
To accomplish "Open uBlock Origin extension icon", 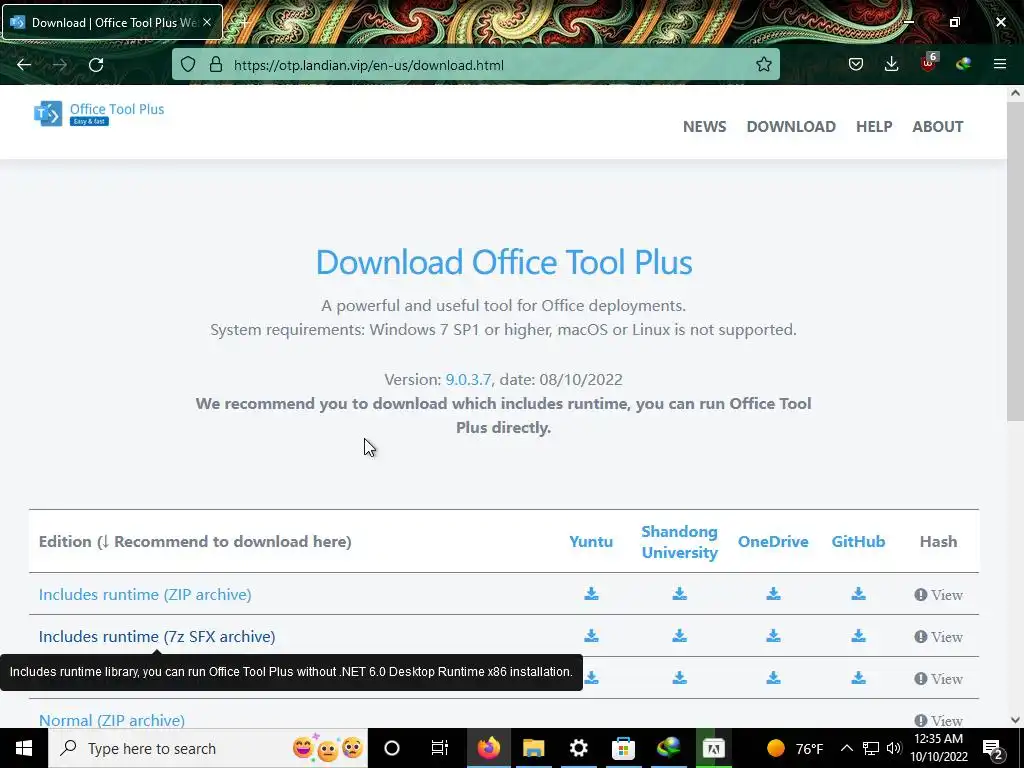I will point(928,63).
